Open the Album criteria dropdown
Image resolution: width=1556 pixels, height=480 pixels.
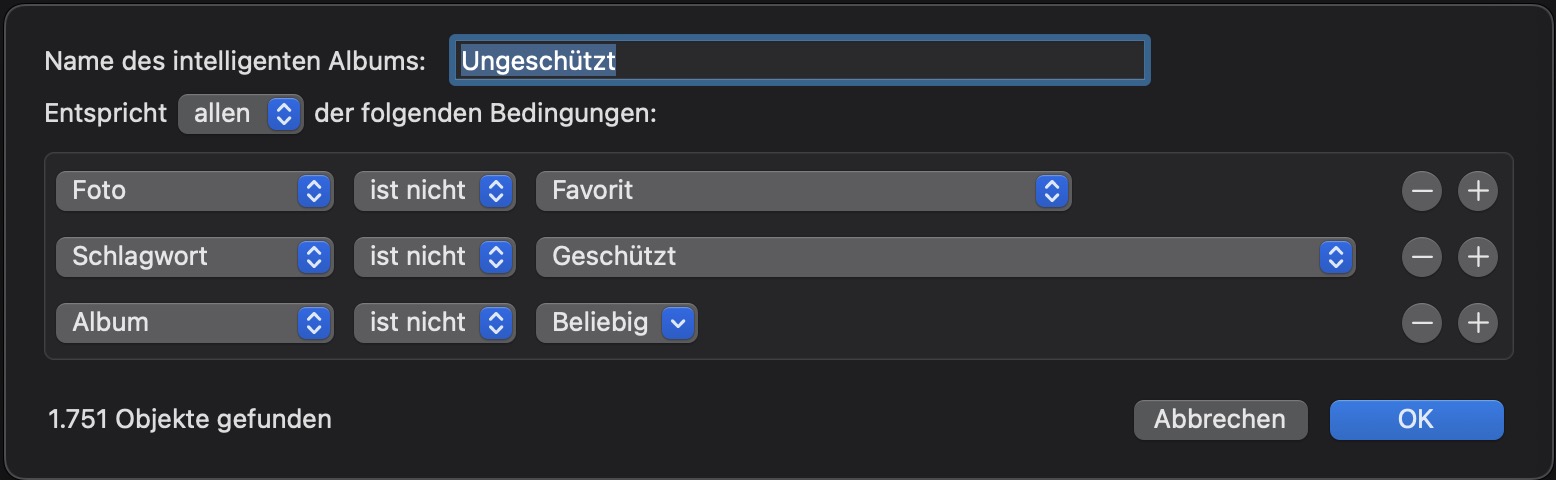(x=194, y=323)
